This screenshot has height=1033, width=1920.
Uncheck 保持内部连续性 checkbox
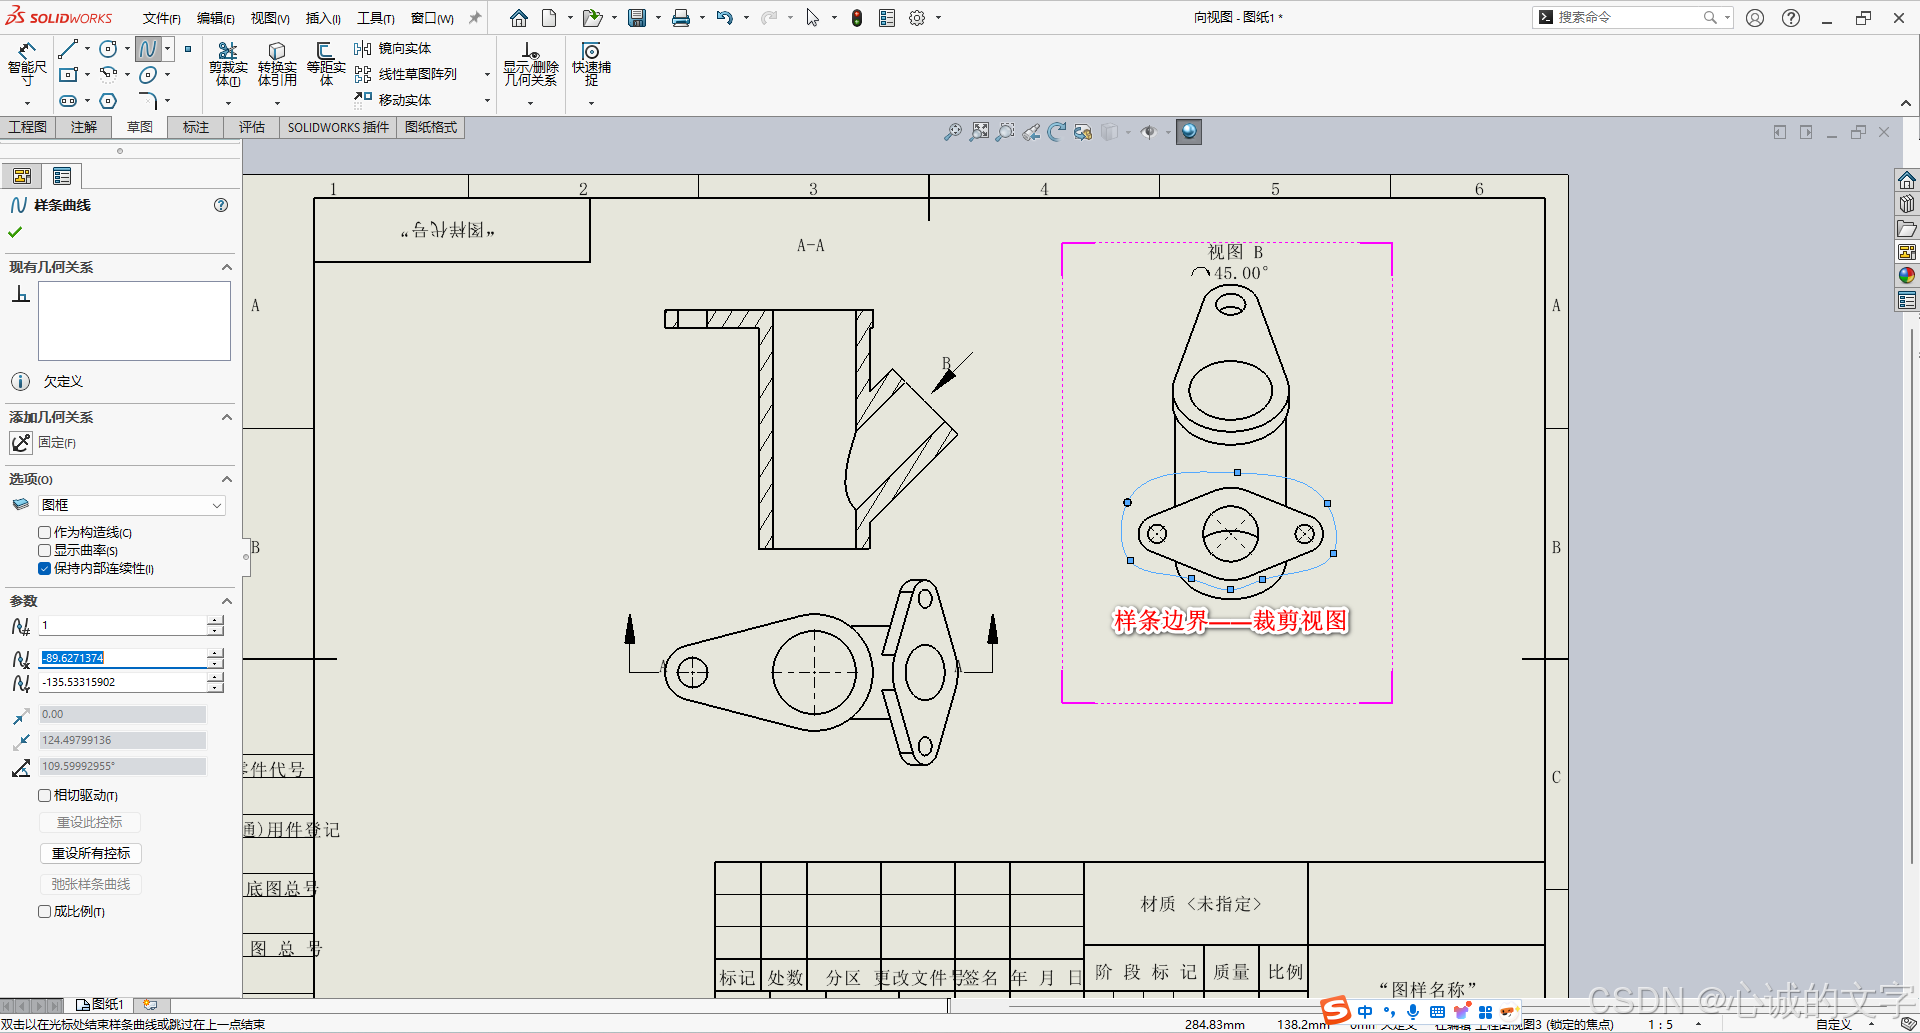(x=44, y=569)
